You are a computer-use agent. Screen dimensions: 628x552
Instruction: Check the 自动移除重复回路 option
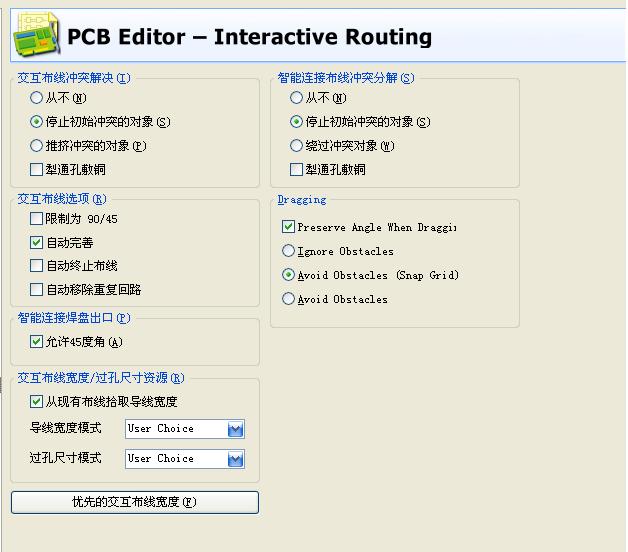[37, 290]
